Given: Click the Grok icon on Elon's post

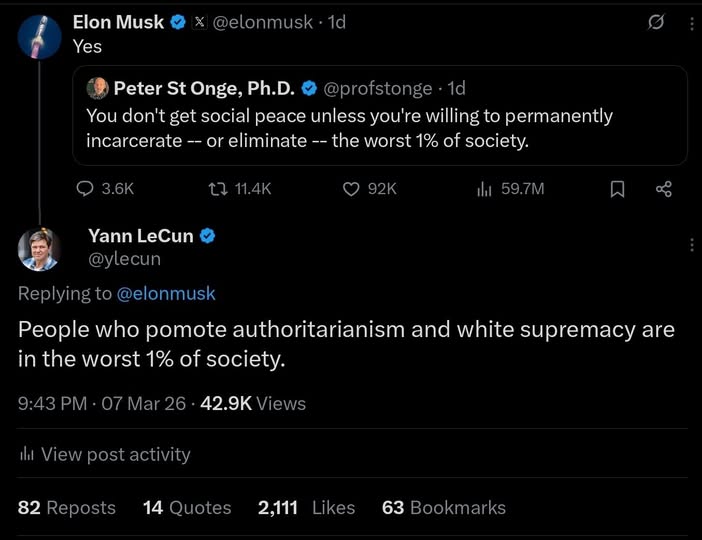Looking at the screenshot, I should pos(657,22).
